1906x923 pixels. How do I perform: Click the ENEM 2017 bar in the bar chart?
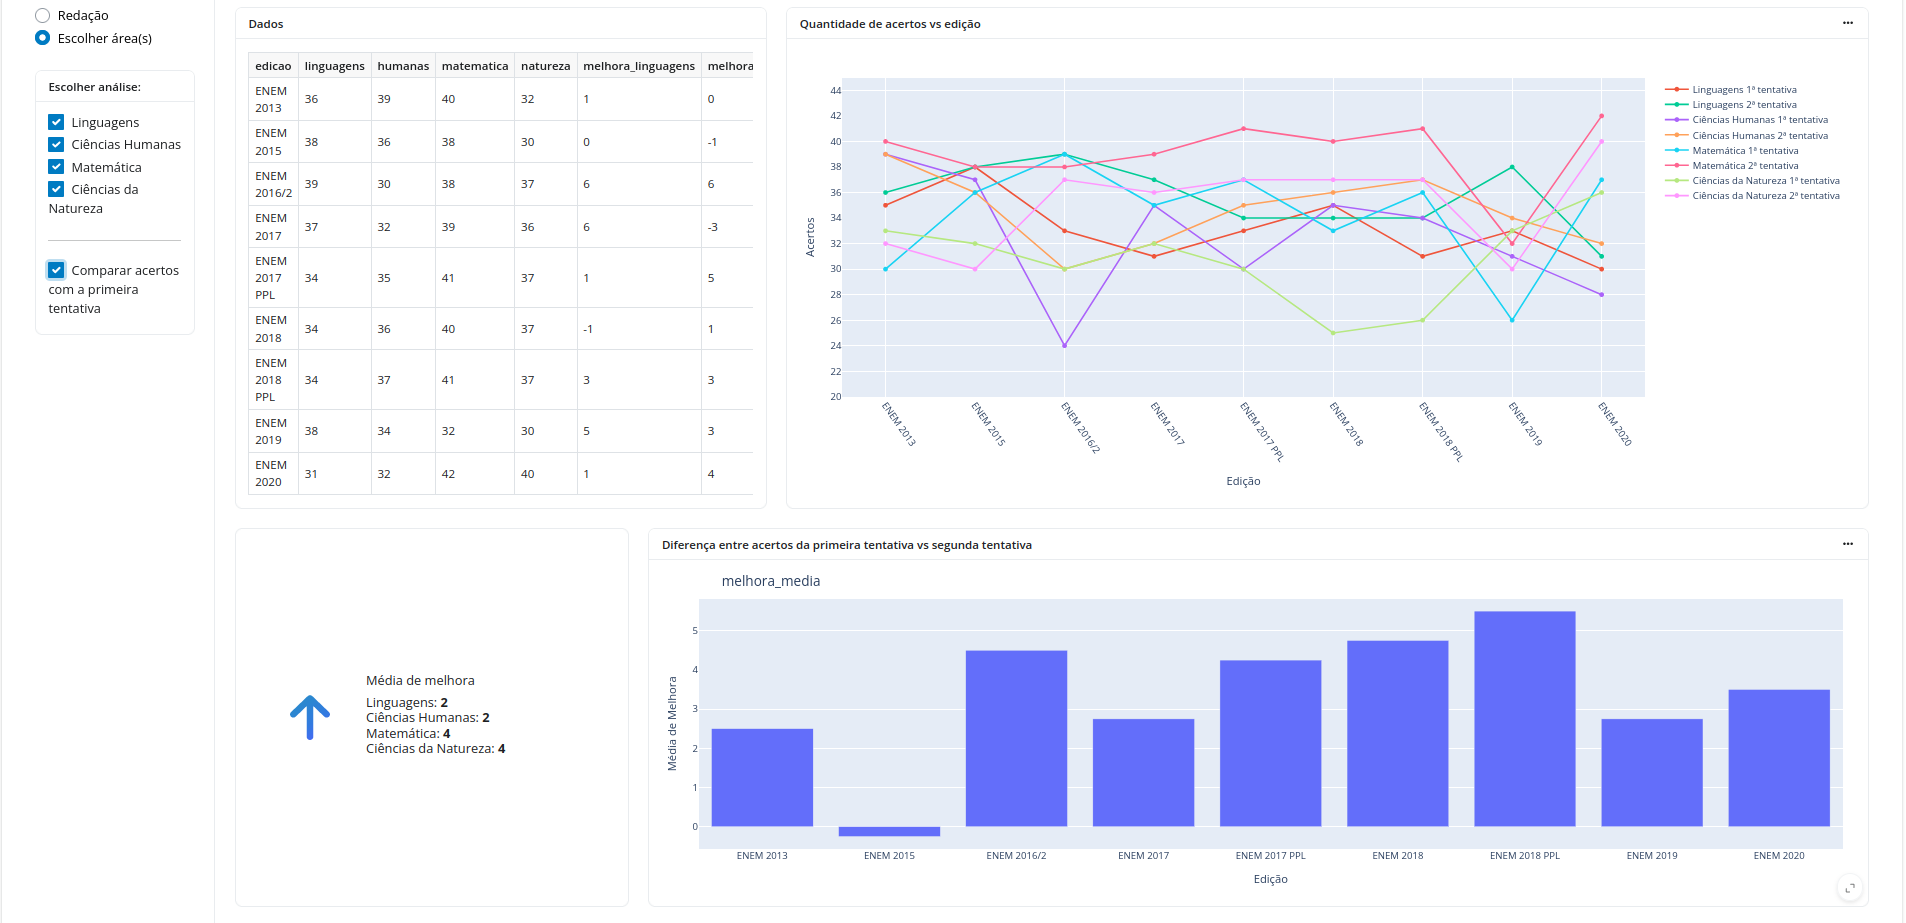click(x=1143, y=773)
